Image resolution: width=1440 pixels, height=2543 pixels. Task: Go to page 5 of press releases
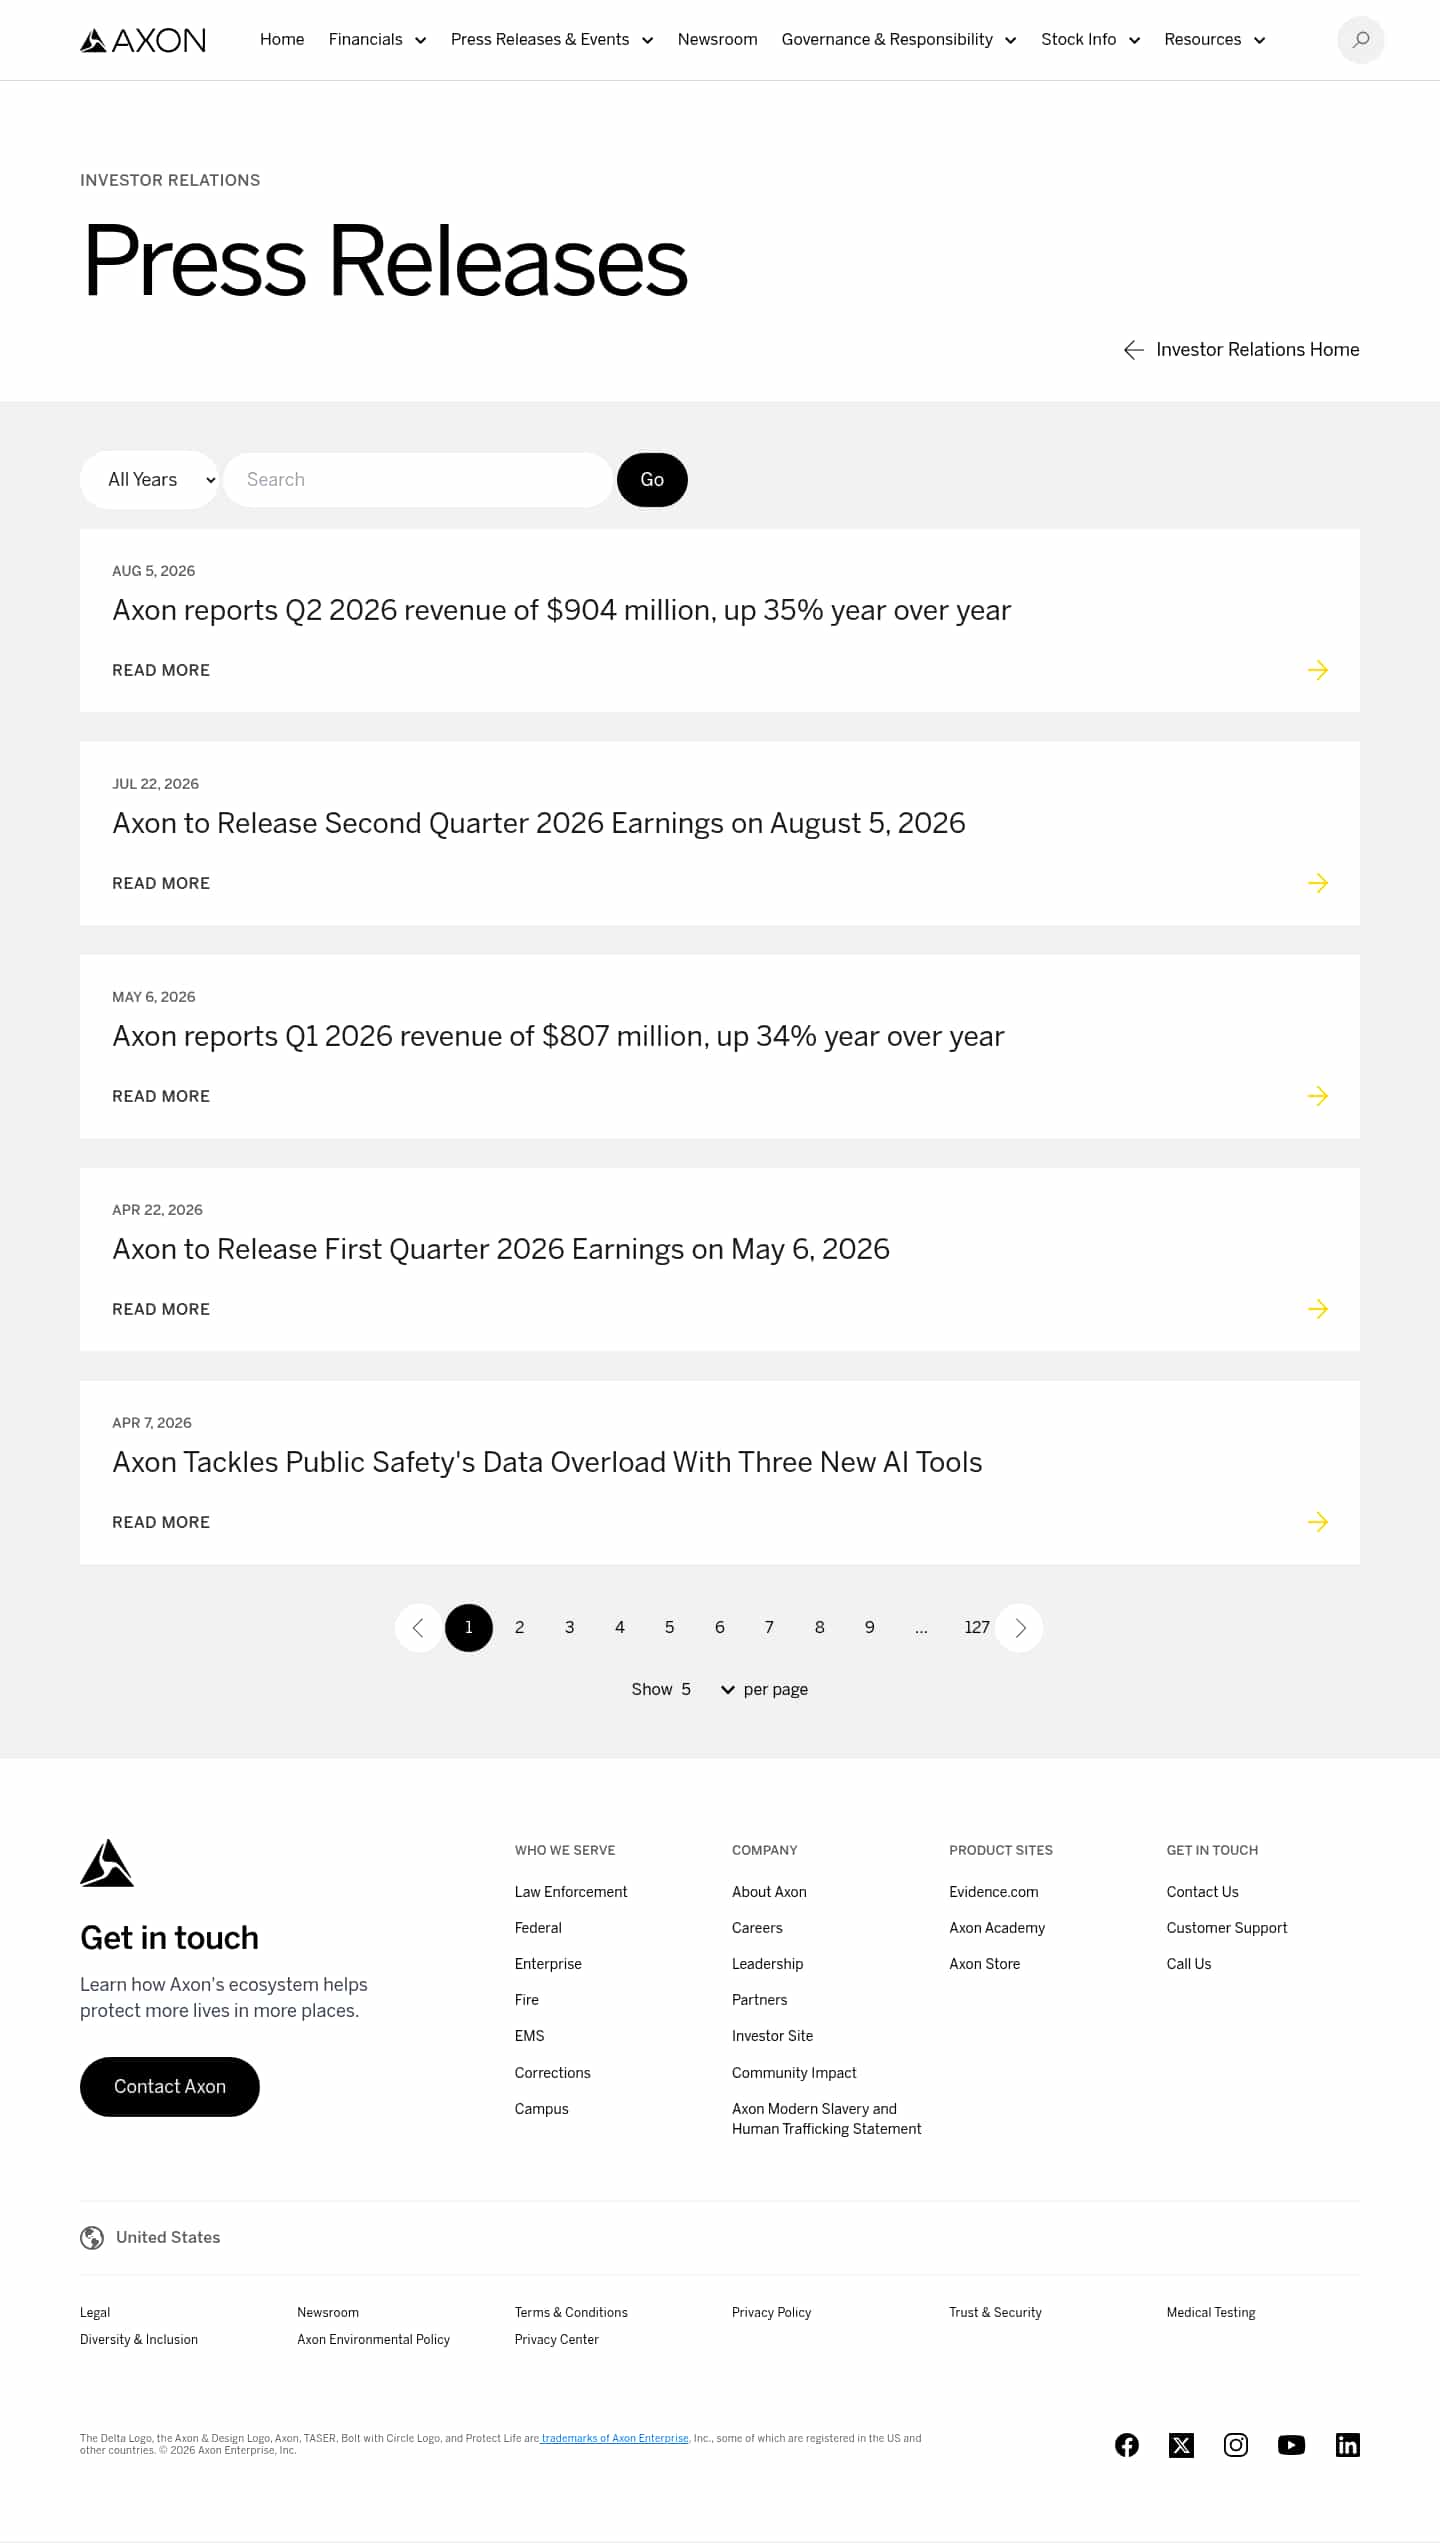[669, 1628]
